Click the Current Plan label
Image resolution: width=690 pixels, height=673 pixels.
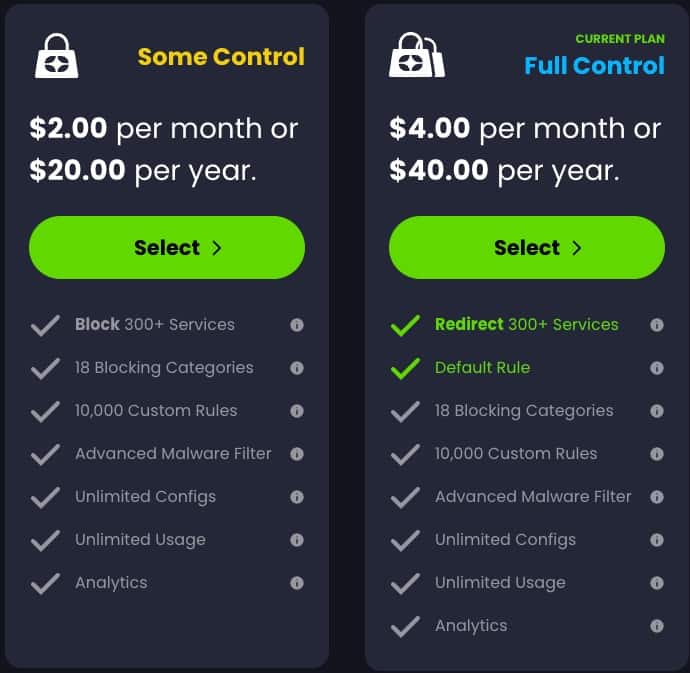click(620, 39)
